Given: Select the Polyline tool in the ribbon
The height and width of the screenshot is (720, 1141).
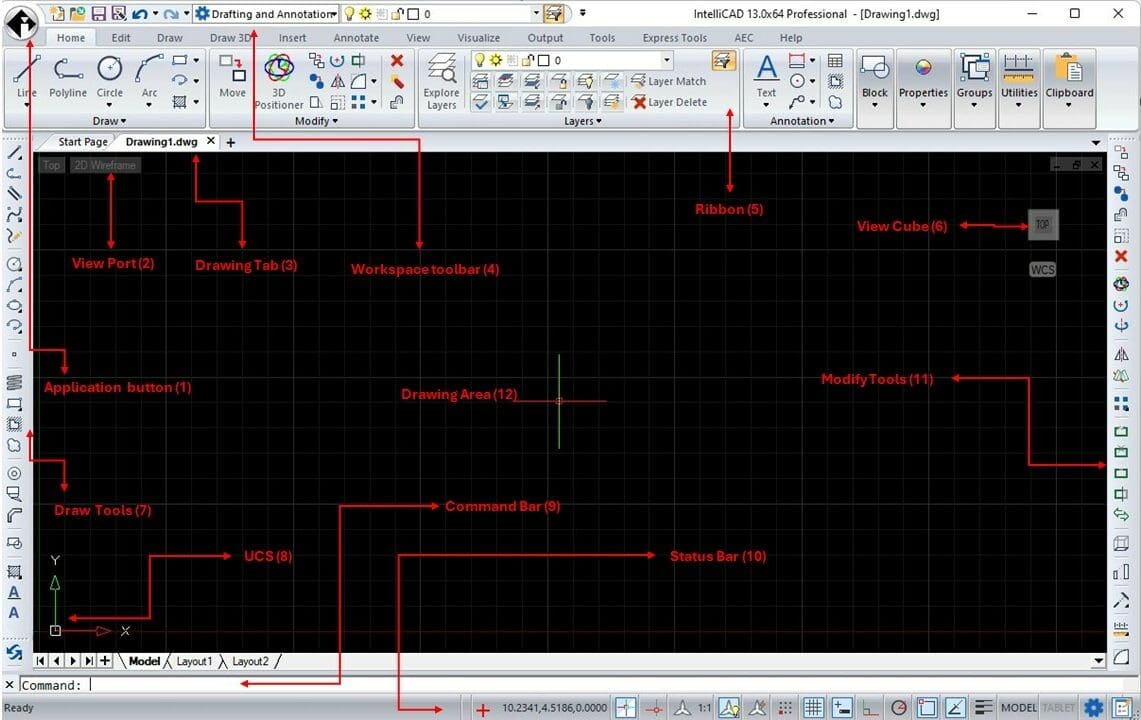Looking at the screenshot, I should (68, 77).
